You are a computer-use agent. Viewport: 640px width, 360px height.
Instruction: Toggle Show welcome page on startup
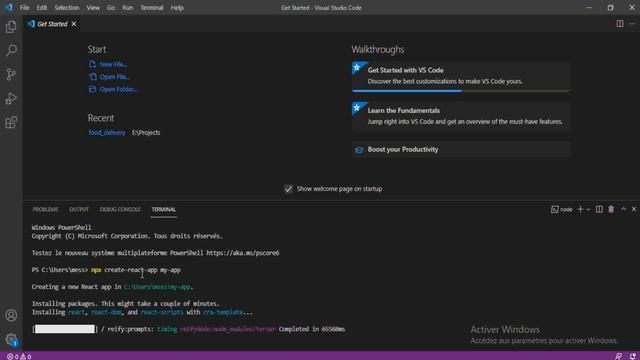click(x=288, y=189)
